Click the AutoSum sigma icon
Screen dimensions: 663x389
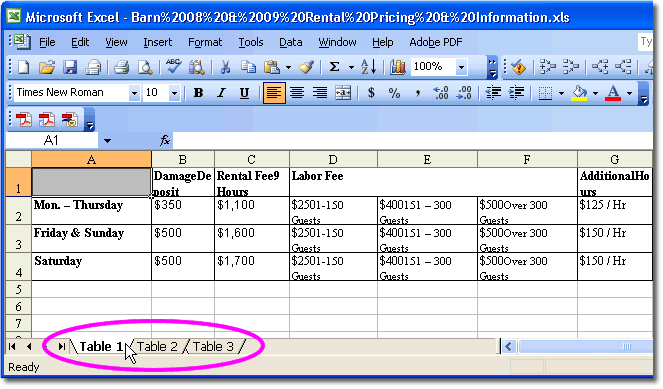pyautogui.click(x=334, y=67)
